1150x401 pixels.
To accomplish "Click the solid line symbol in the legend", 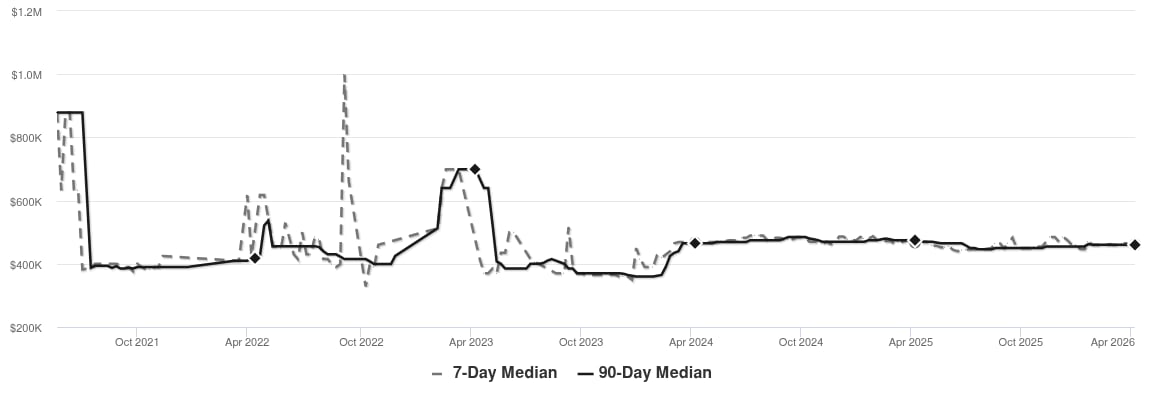I will pyautogui.click(x=585, y=373).
